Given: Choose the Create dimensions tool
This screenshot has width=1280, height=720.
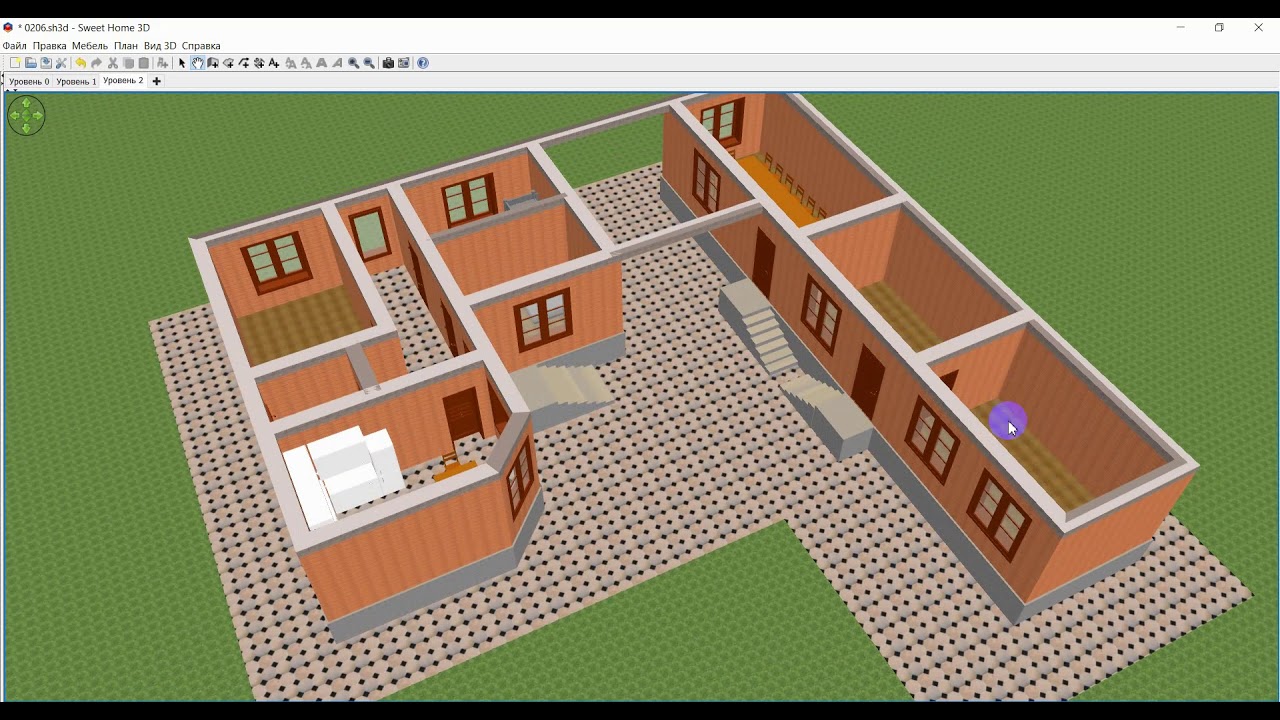Looking at the screenshot, I should tap(259, 63).
